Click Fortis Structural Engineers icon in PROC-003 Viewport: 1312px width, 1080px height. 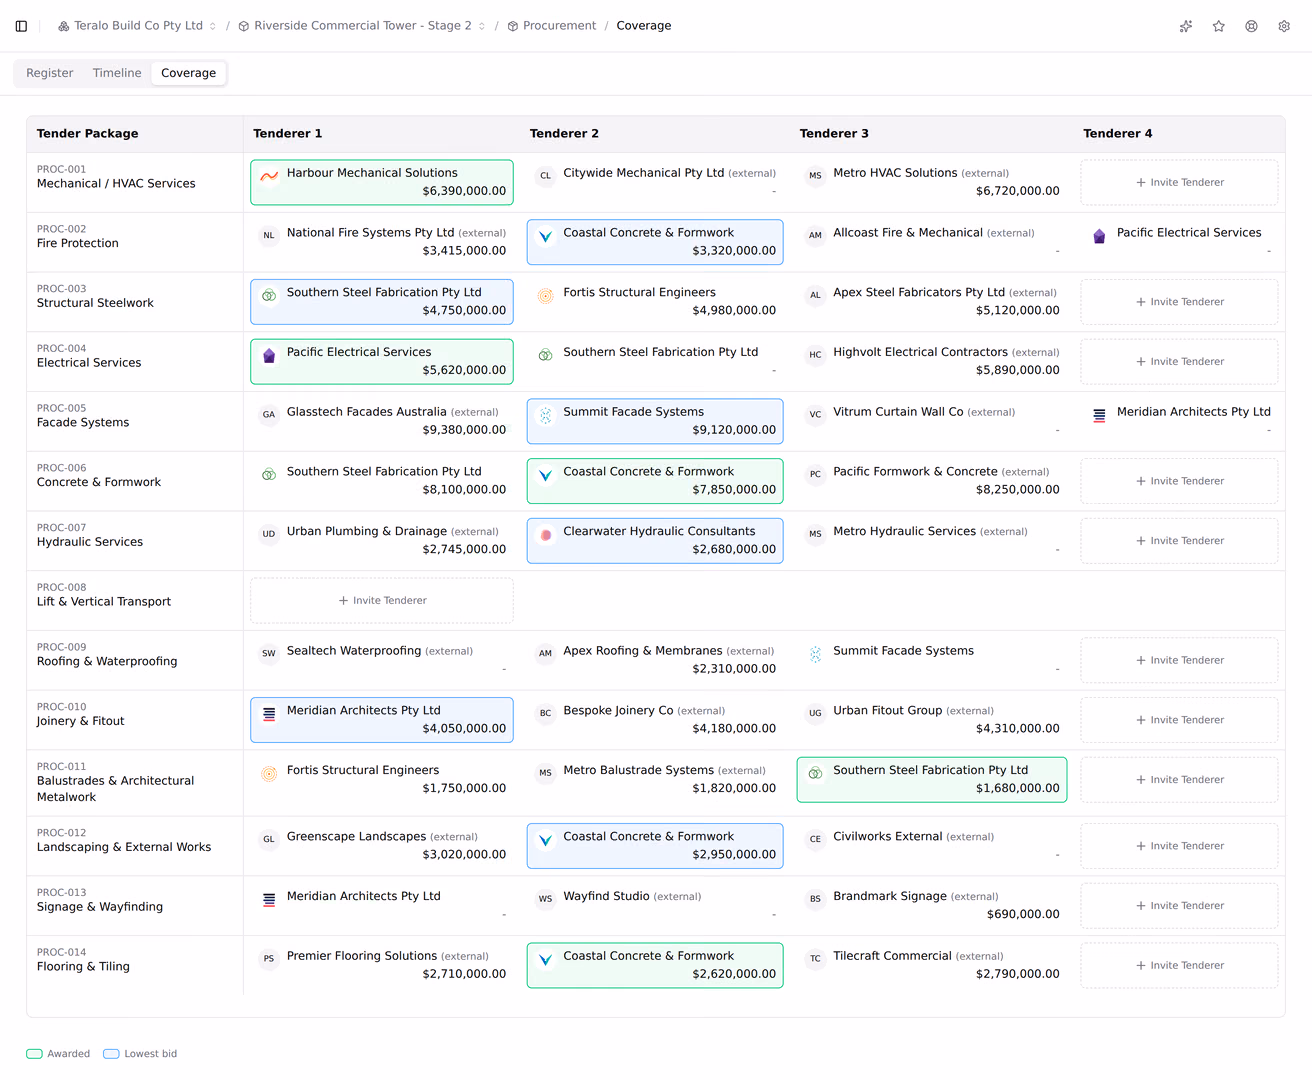[x=545, y=295]
